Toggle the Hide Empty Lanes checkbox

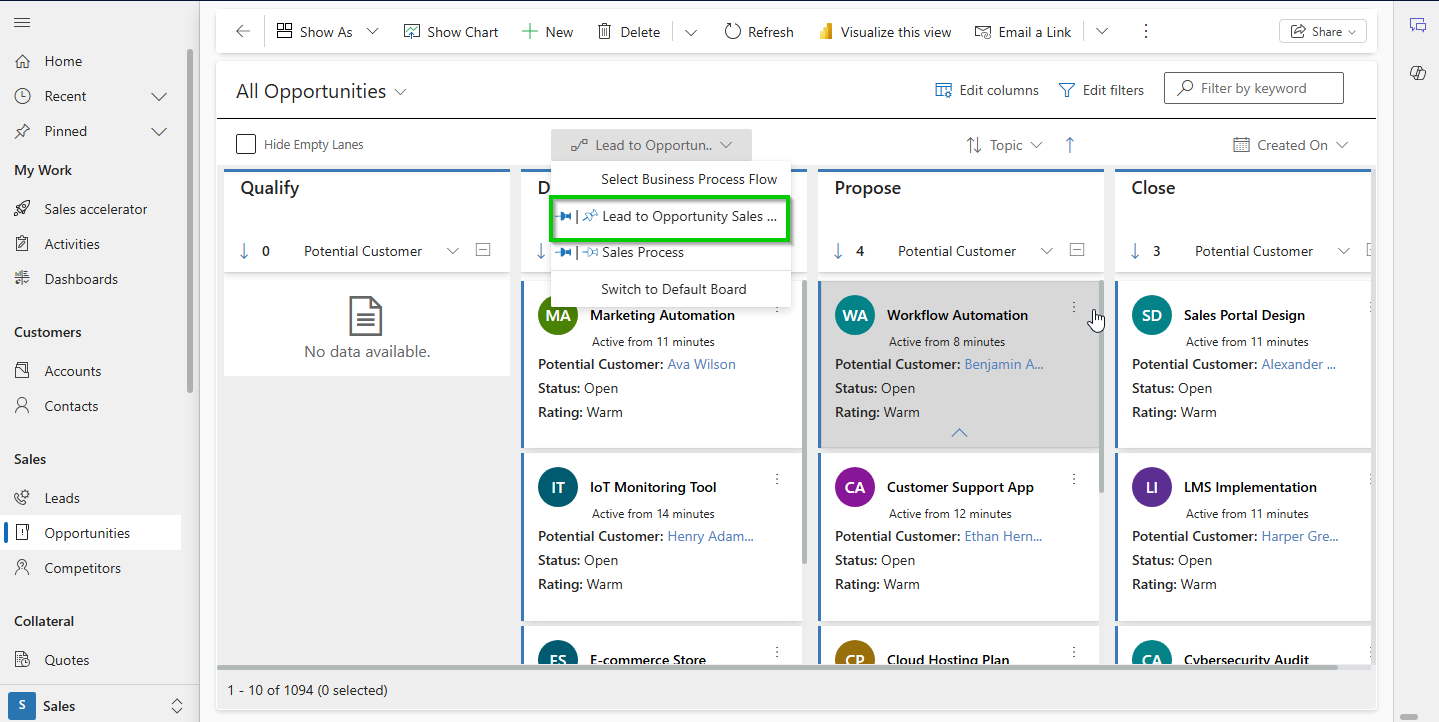click(246, 145)
